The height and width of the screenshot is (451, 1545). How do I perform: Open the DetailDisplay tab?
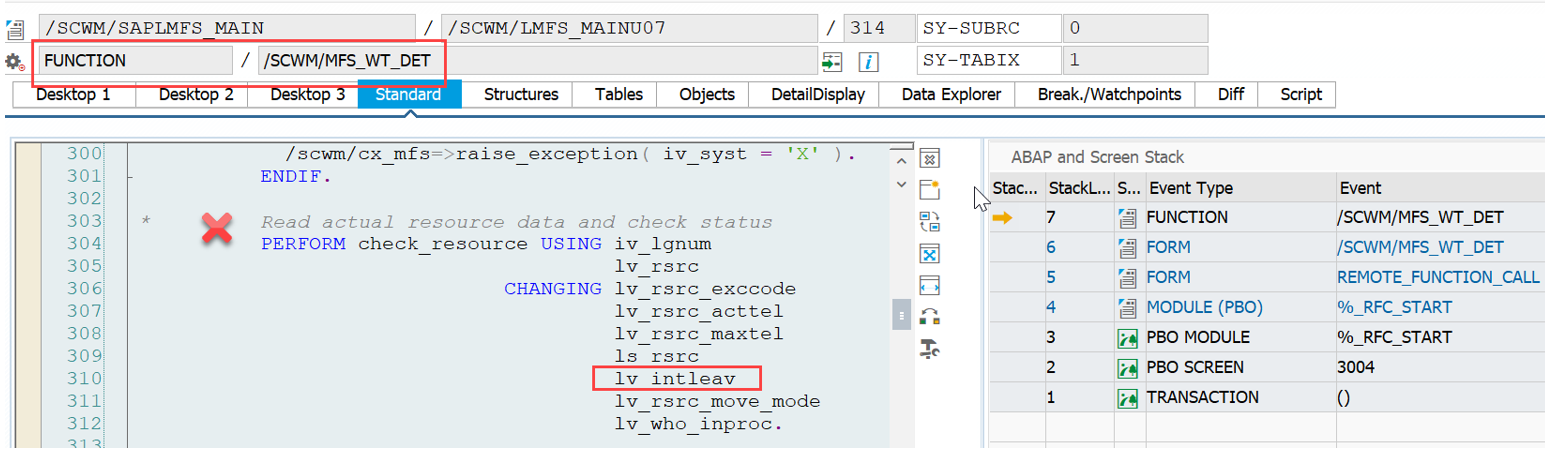[x=819, y=94]
